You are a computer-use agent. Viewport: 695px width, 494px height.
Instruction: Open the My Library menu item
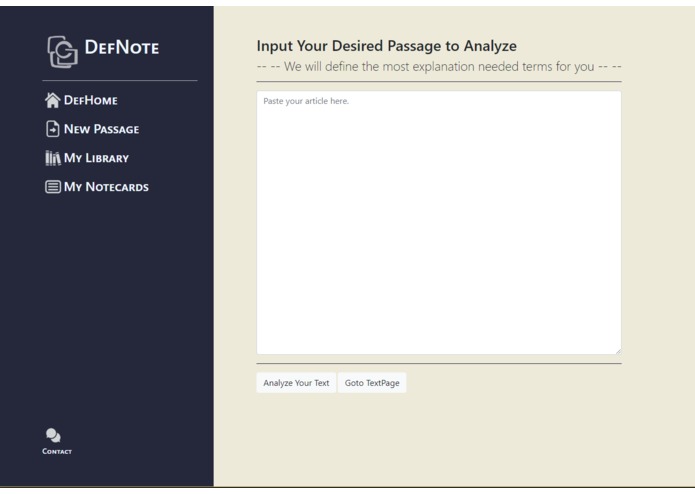tap(96, 158)
